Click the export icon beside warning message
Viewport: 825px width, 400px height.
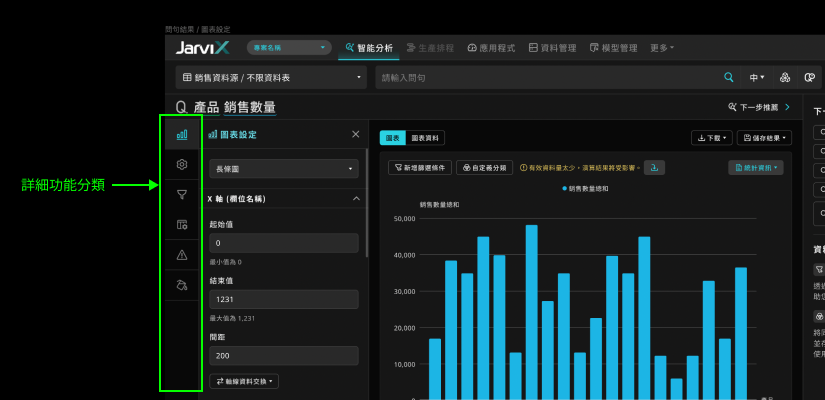pyautogui.click(x=654, y=168)
